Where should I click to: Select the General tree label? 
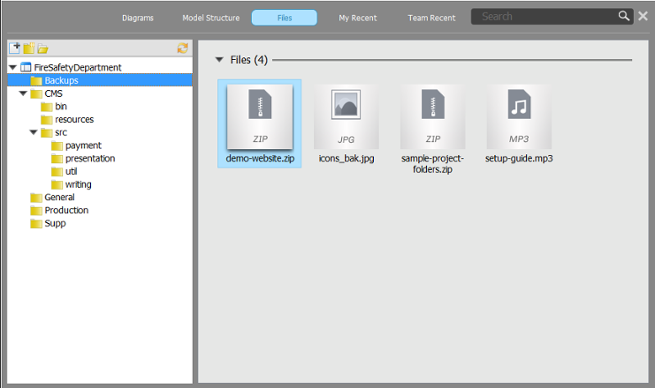(59, 197)
